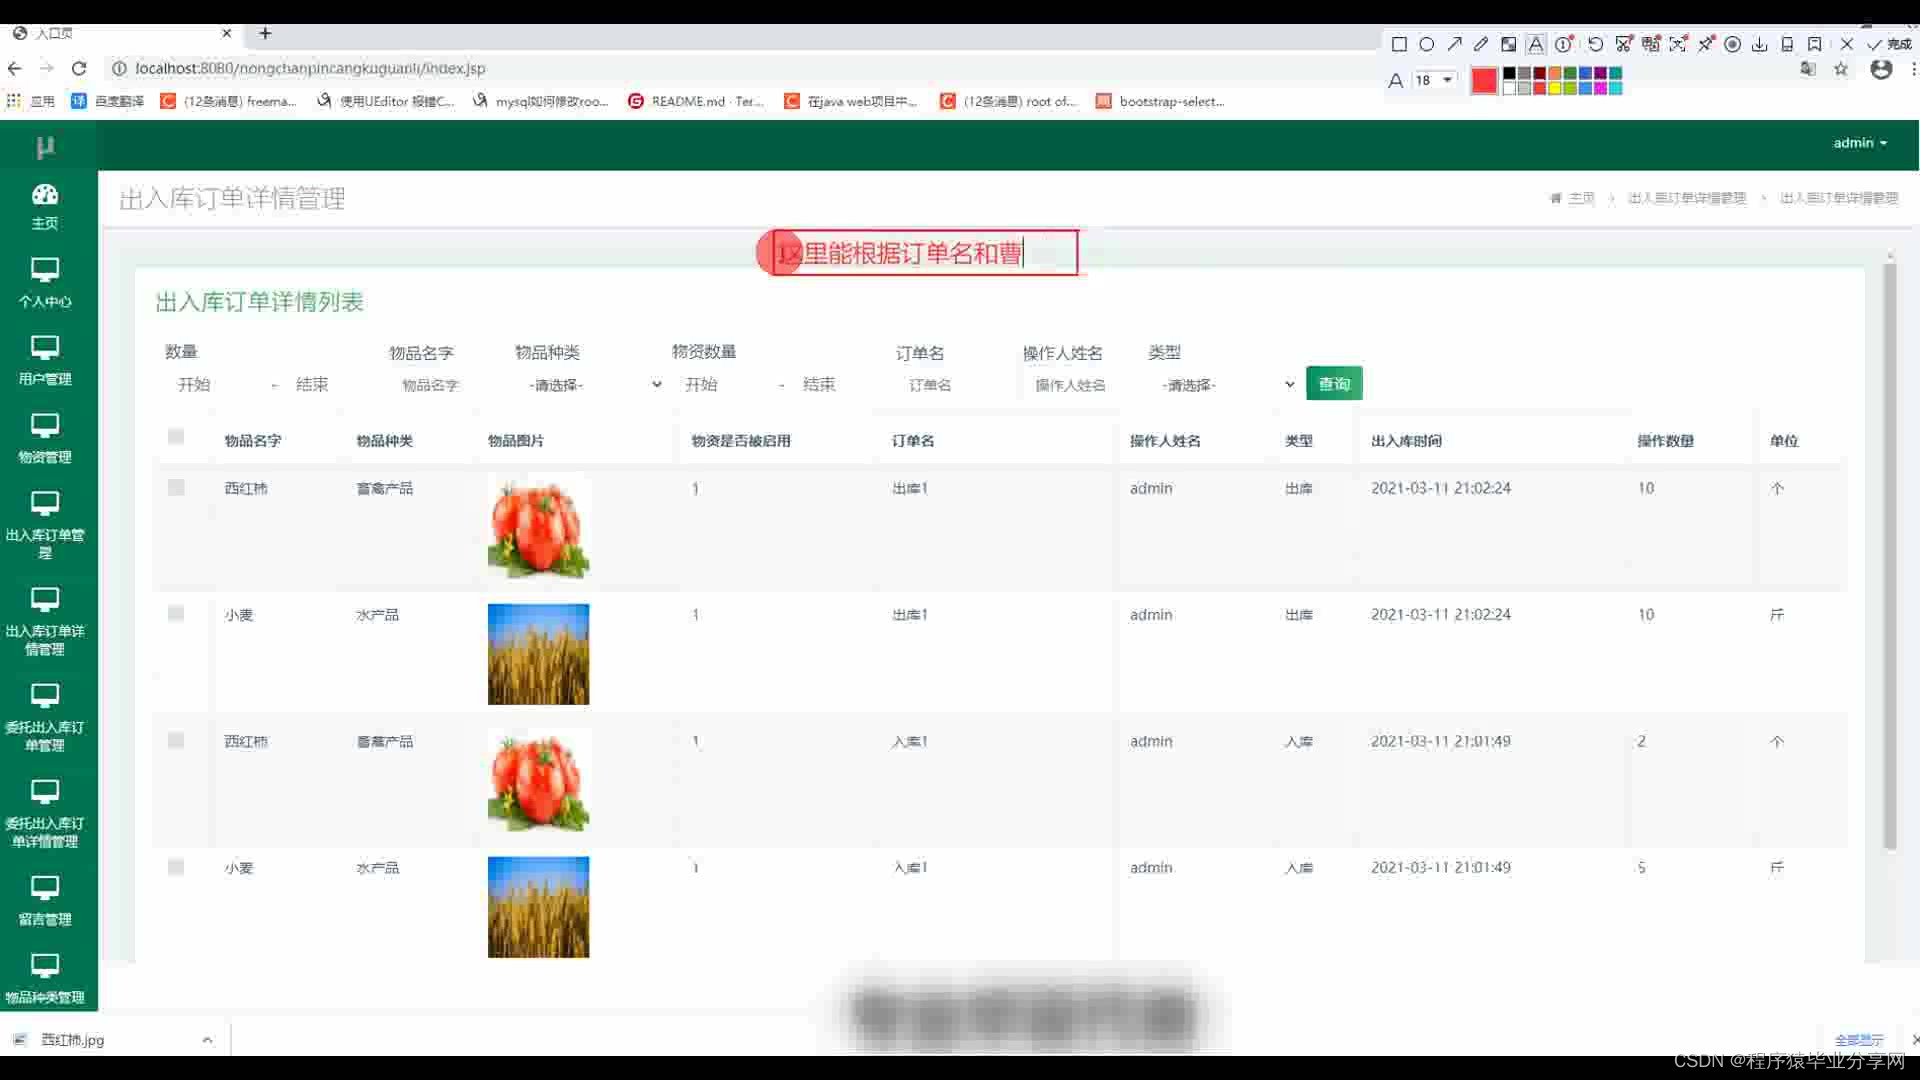The height and width of the screenshot is (1080, 1920).
Task: Click the pin screenshot icon
Action: pyautogui.click(x=1705, y=44)
